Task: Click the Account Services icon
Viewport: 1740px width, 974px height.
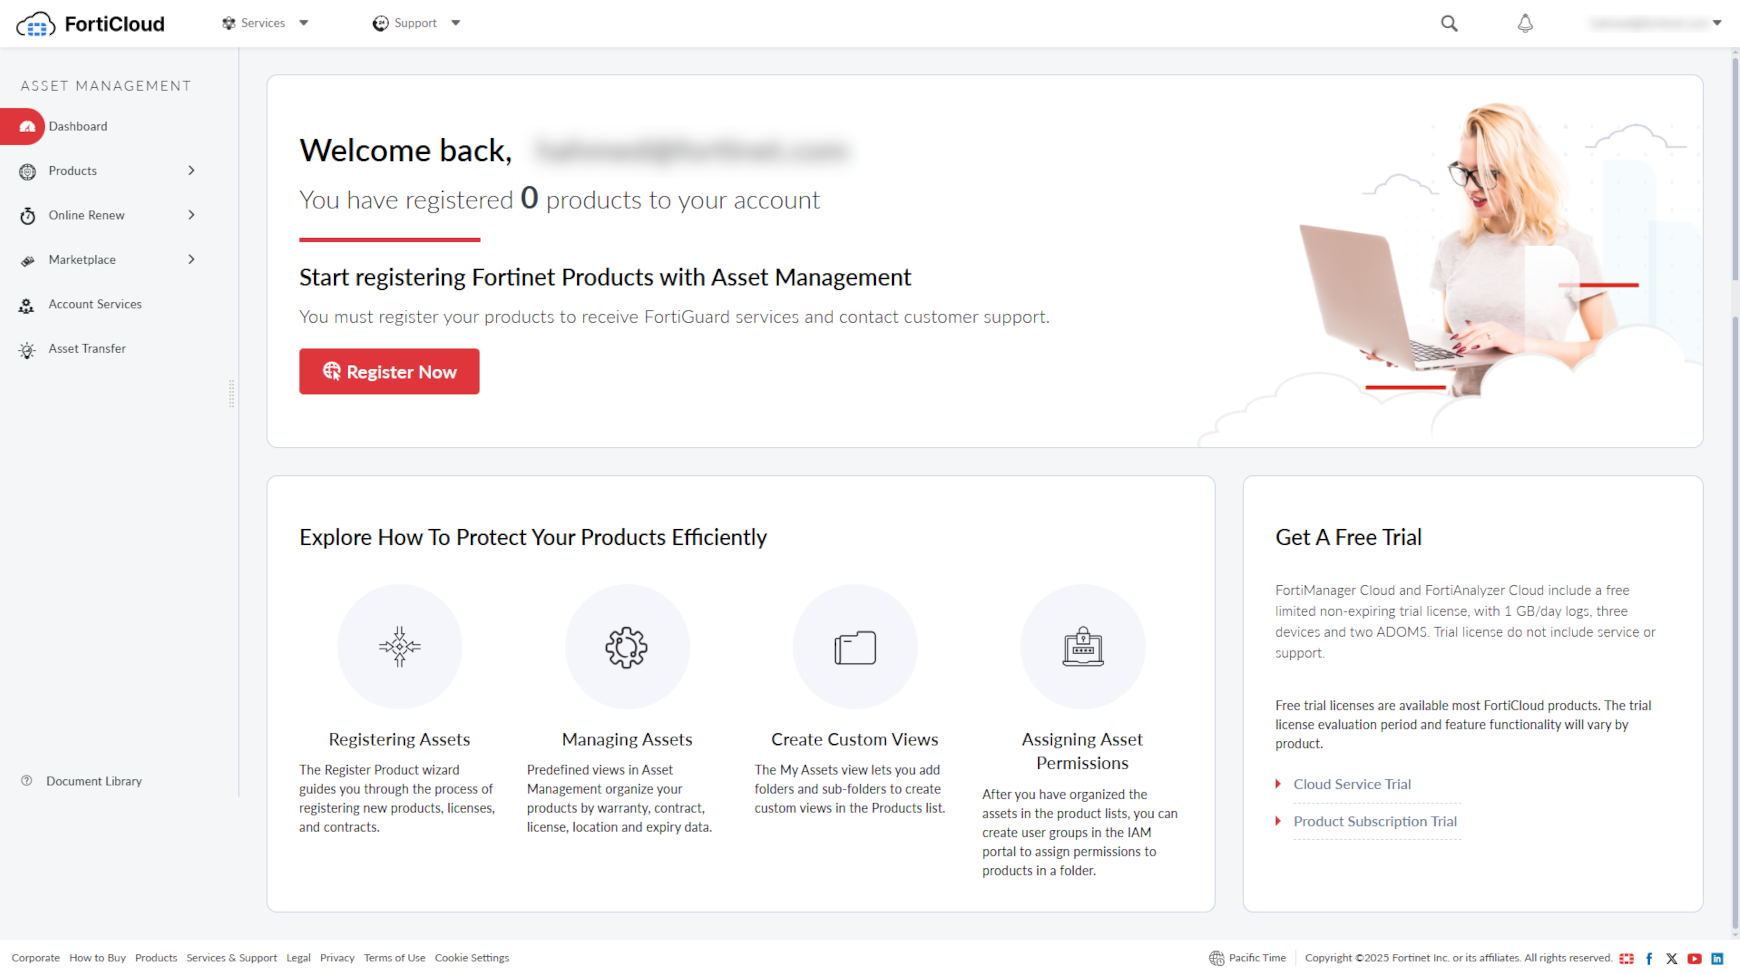Action: coord(27,305)
